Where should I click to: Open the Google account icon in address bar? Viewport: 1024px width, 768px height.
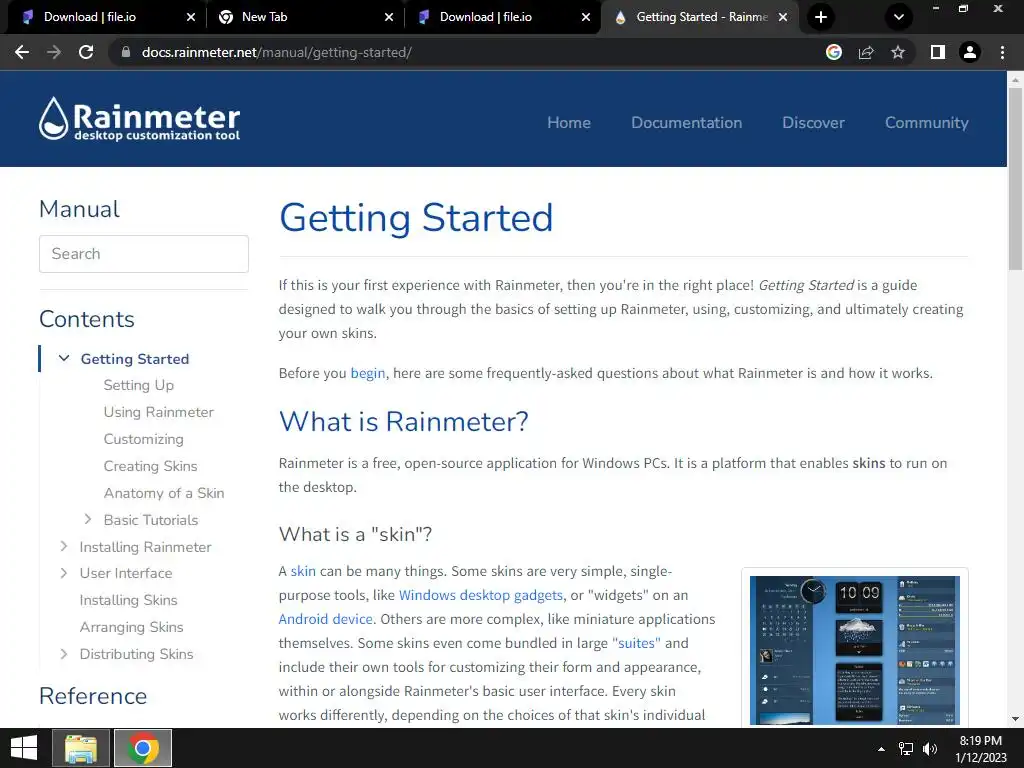click(x=834, y=52)
